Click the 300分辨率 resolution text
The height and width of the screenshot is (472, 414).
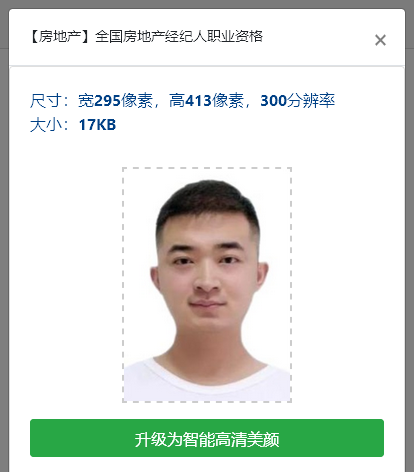coord(297,100)
